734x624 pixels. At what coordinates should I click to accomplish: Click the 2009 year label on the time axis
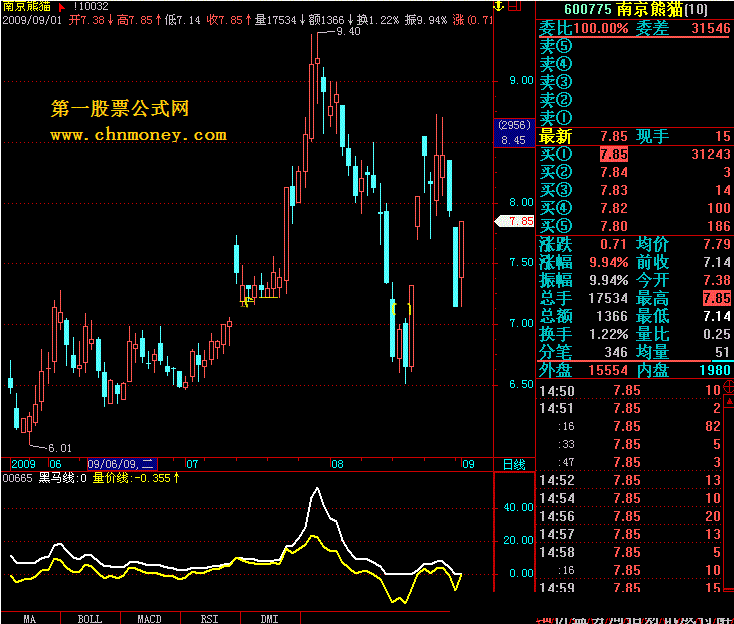(23, 464)
